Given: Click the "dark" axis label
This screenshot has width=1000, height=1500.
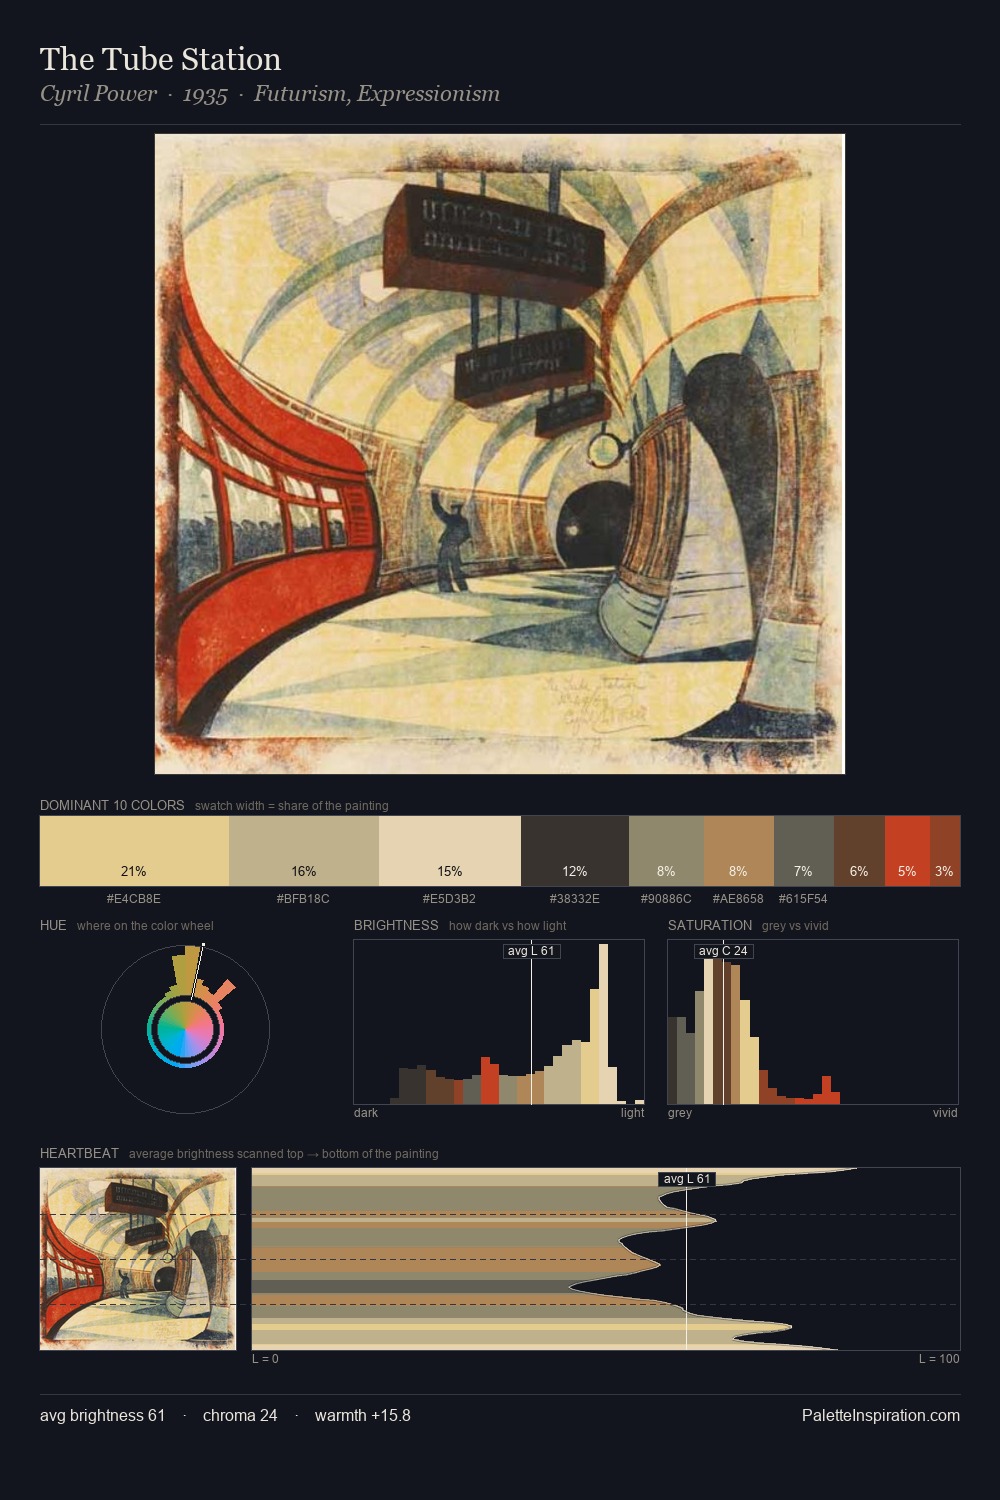Looking at the screenshot, I should (366, 1113).
